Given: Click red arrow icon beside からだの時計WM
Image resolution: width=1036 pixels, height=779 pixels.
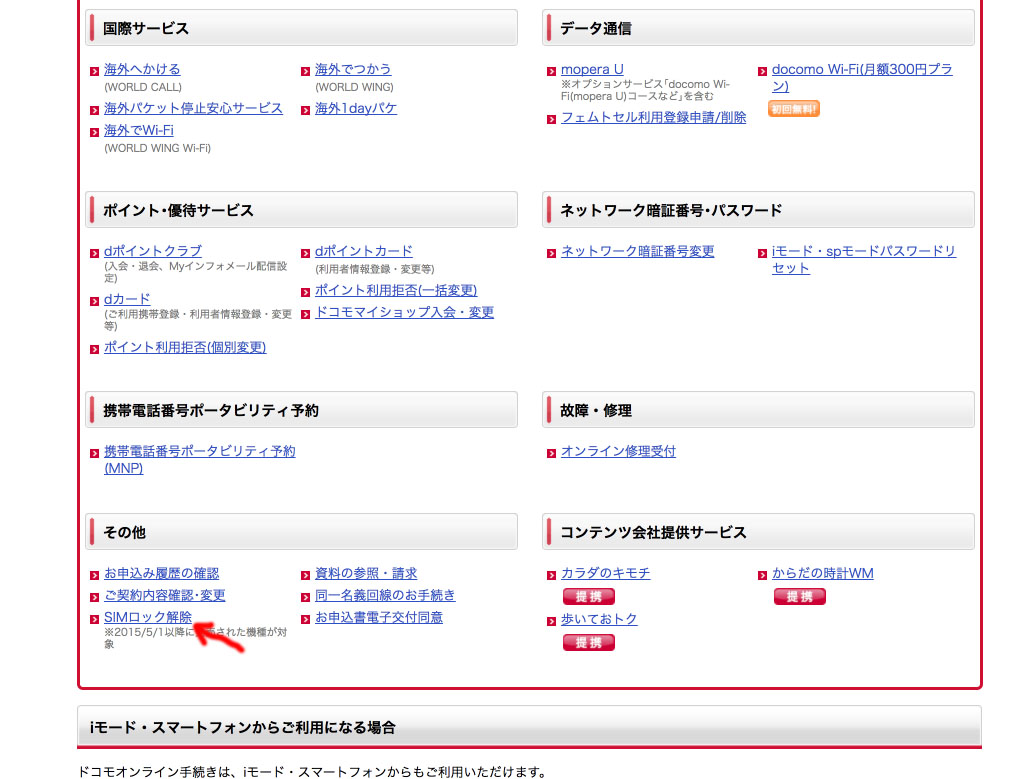Looking at the screenshot, I should [762, 575].
